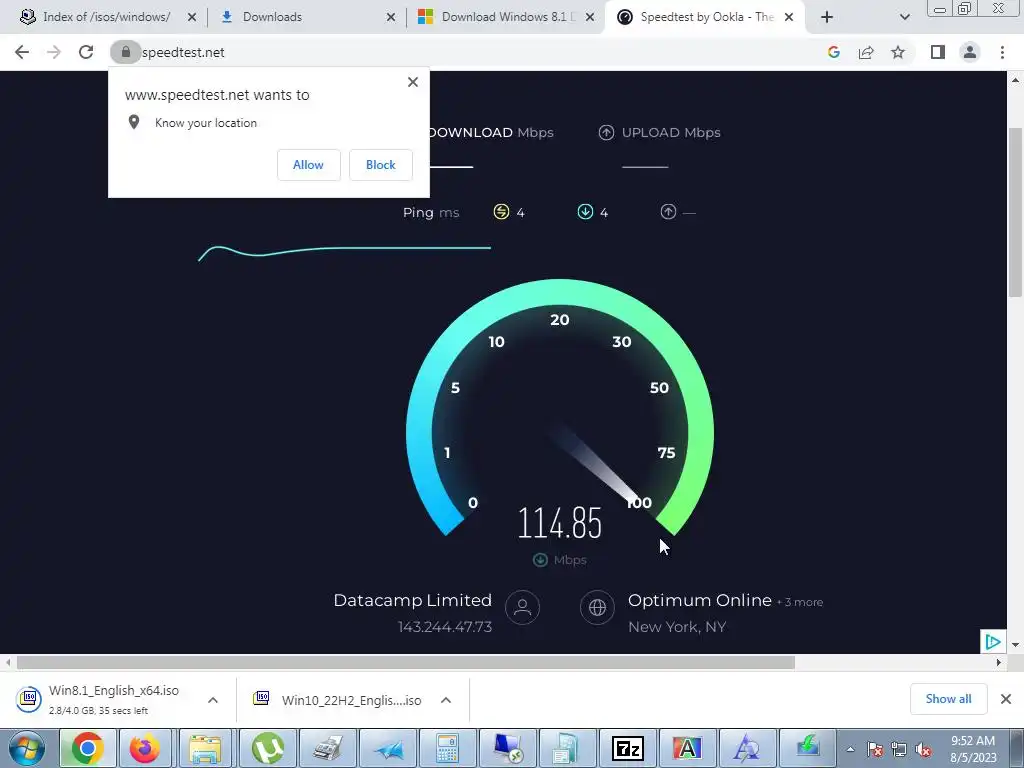Close the Index of /isos/windows/ tab

pos(192,18)
